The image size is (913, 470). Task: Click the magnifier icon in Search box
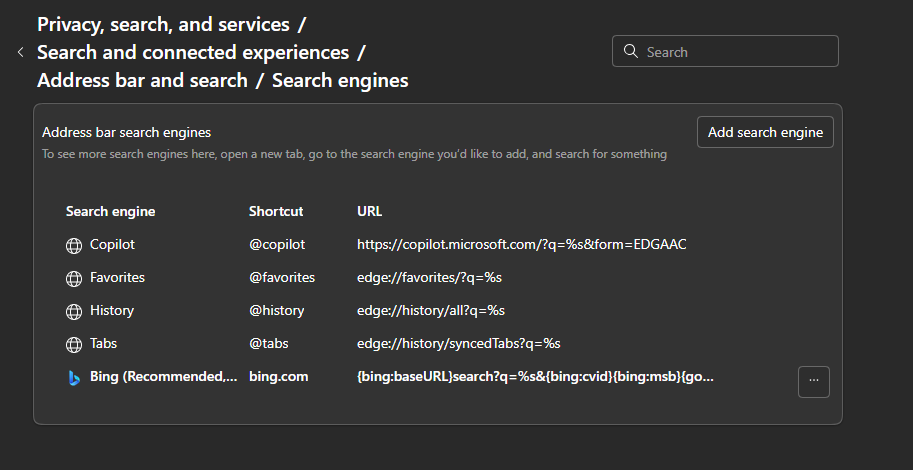coord(630,51)
